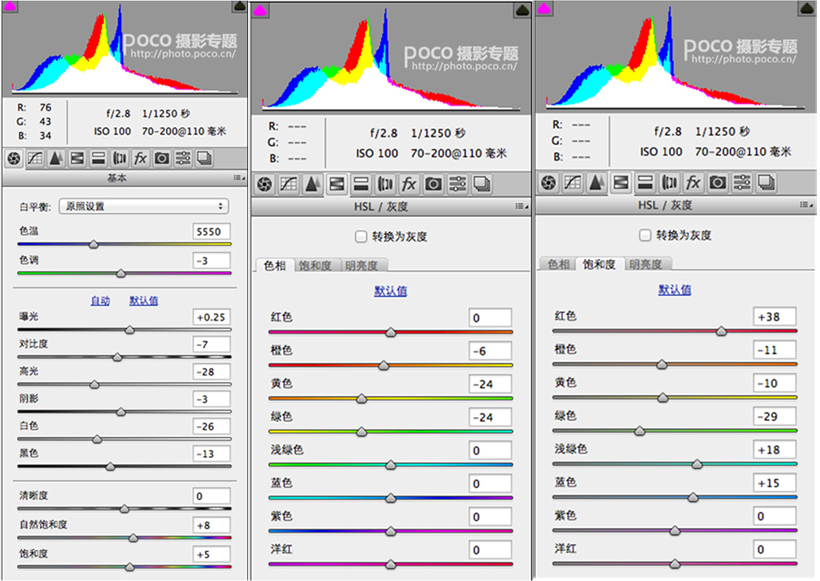Open Lens Corrections icon in left panel
The height and width of the screenshot is (581, 820).
(120, 158)
